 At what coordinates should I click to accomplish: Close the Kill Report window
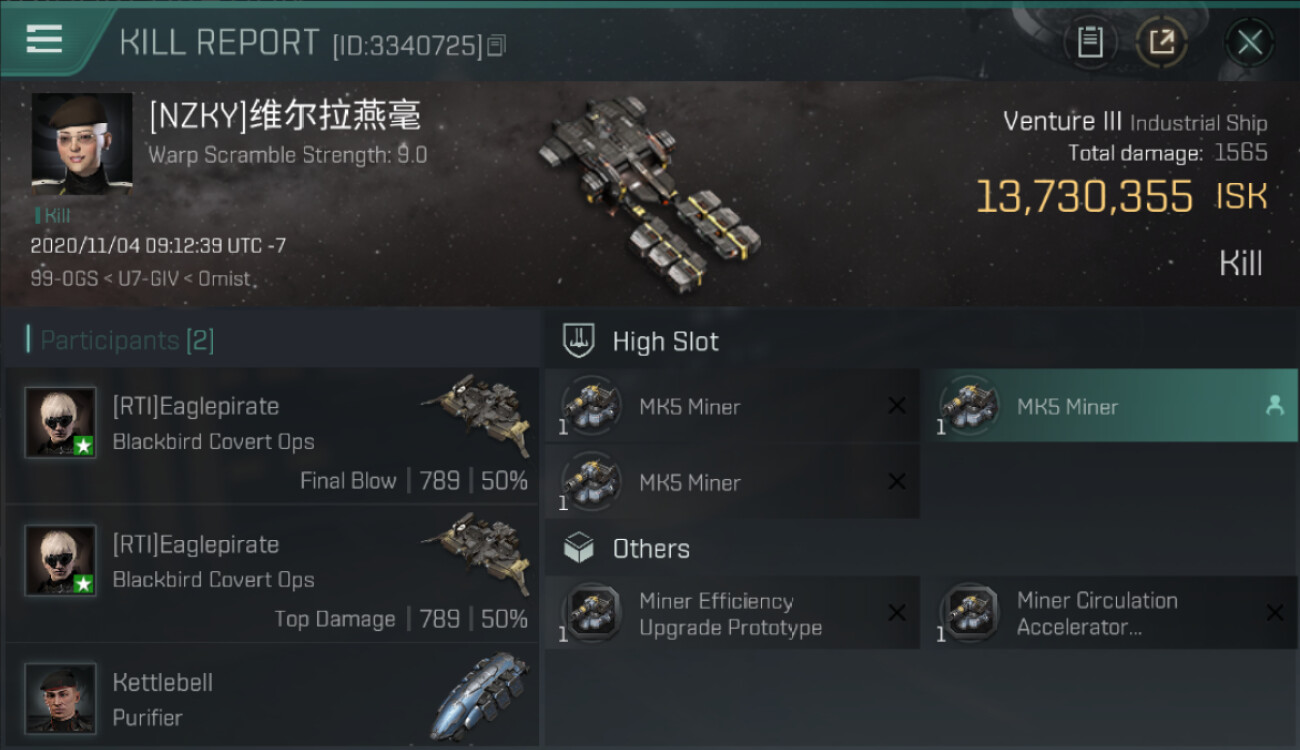[x=1249, y=42]
